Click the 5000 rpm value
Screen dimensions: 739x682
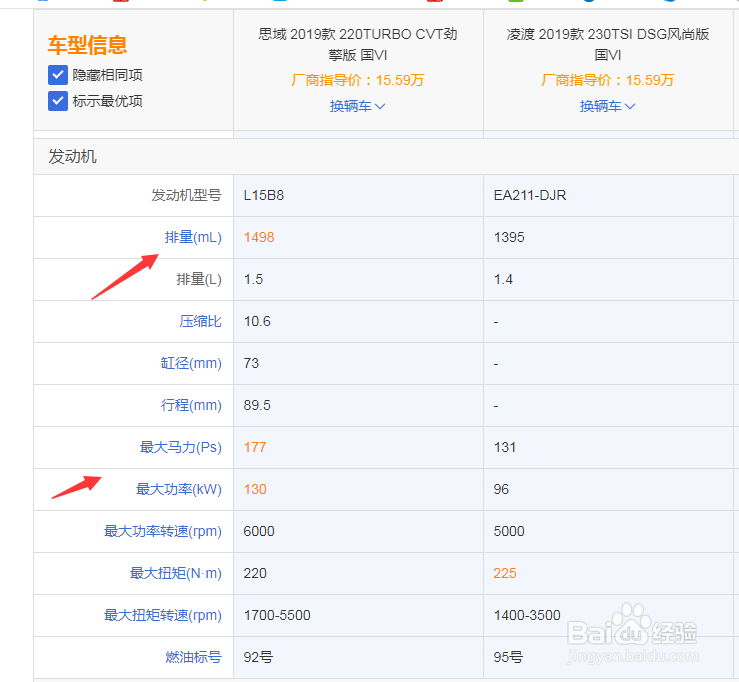point(509,531)
